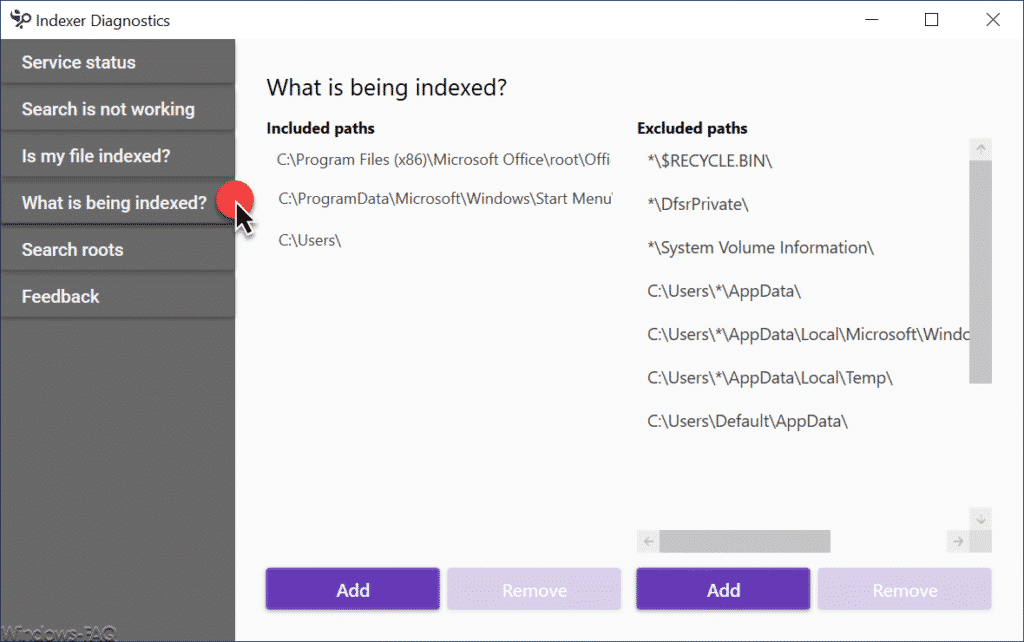Open the Search roots section
Viewport: 1024px width, 642px height.
tap(118, 249)
